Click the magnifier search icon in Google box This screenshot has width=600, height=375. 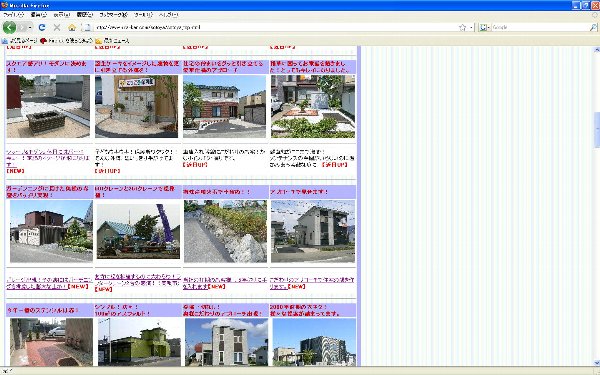point(593,27)
